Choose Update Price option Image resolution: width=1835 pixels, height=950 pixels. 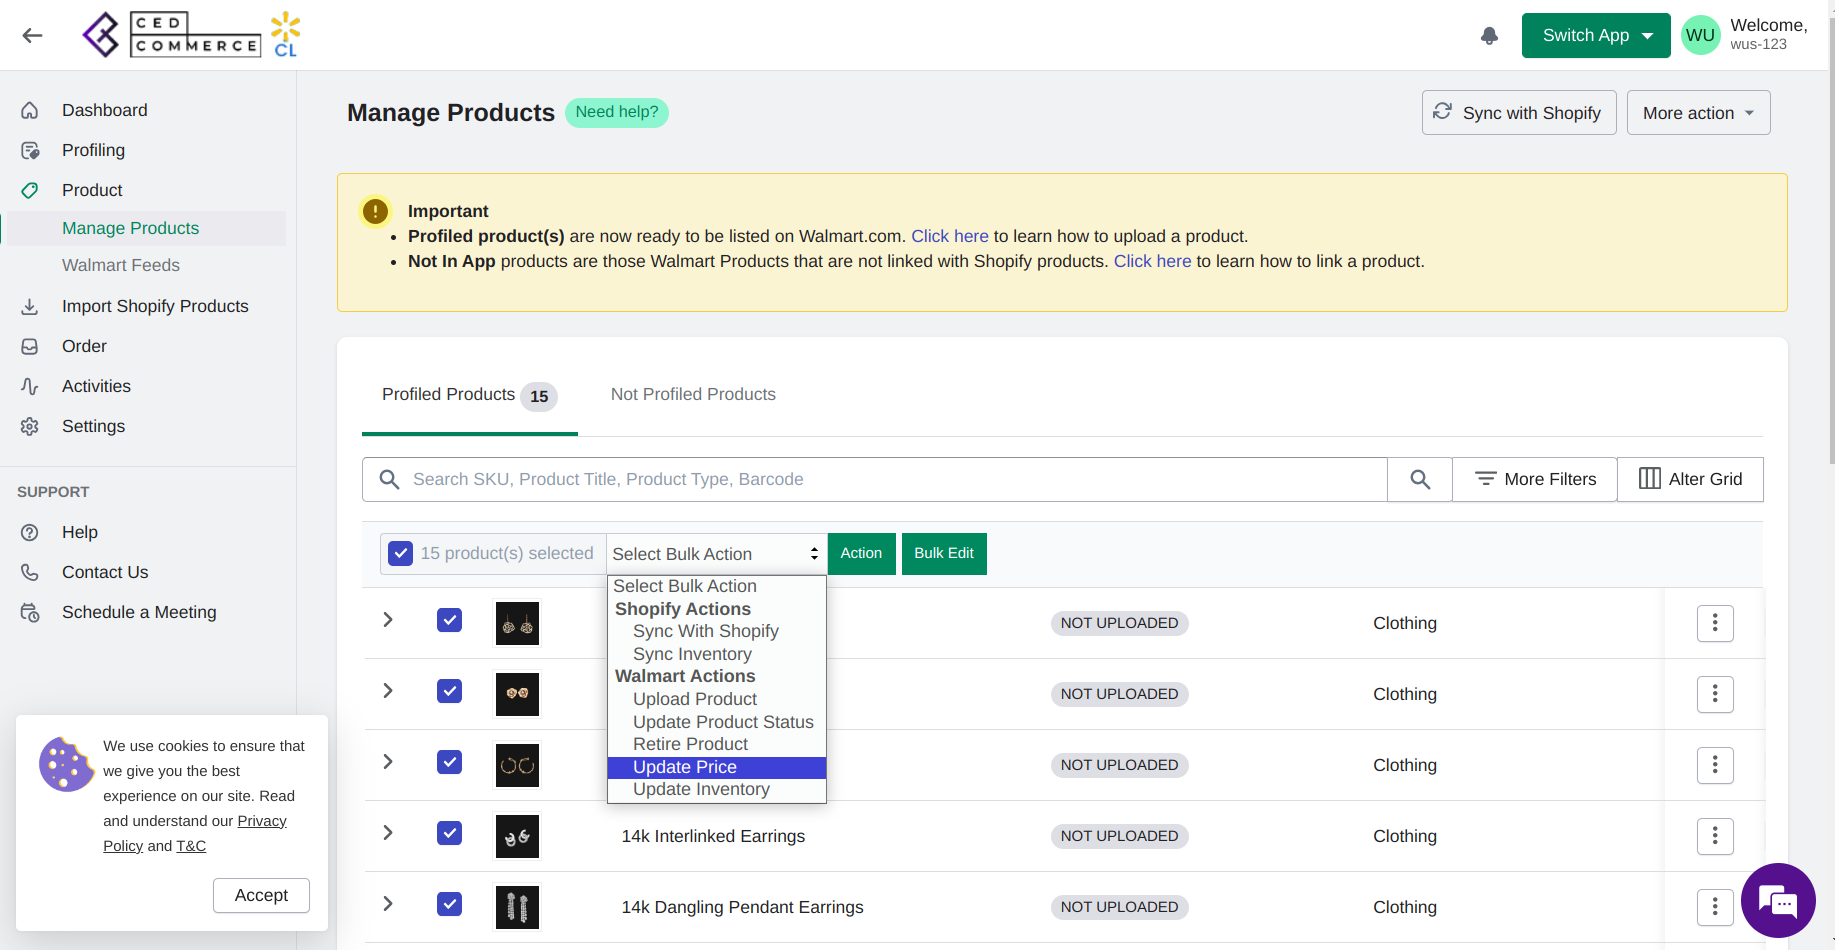point(716,767)
